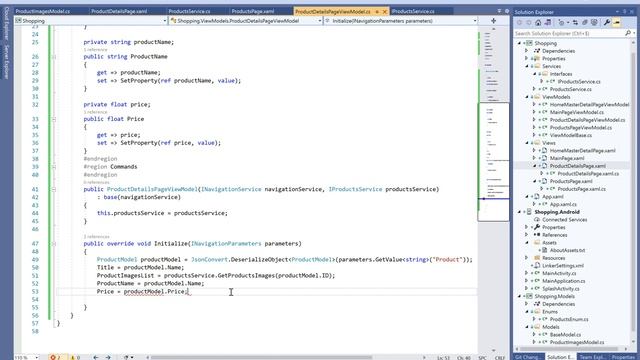
Task: Click the code minimap scrollbar viewport
Action: [x=493, y=162]
